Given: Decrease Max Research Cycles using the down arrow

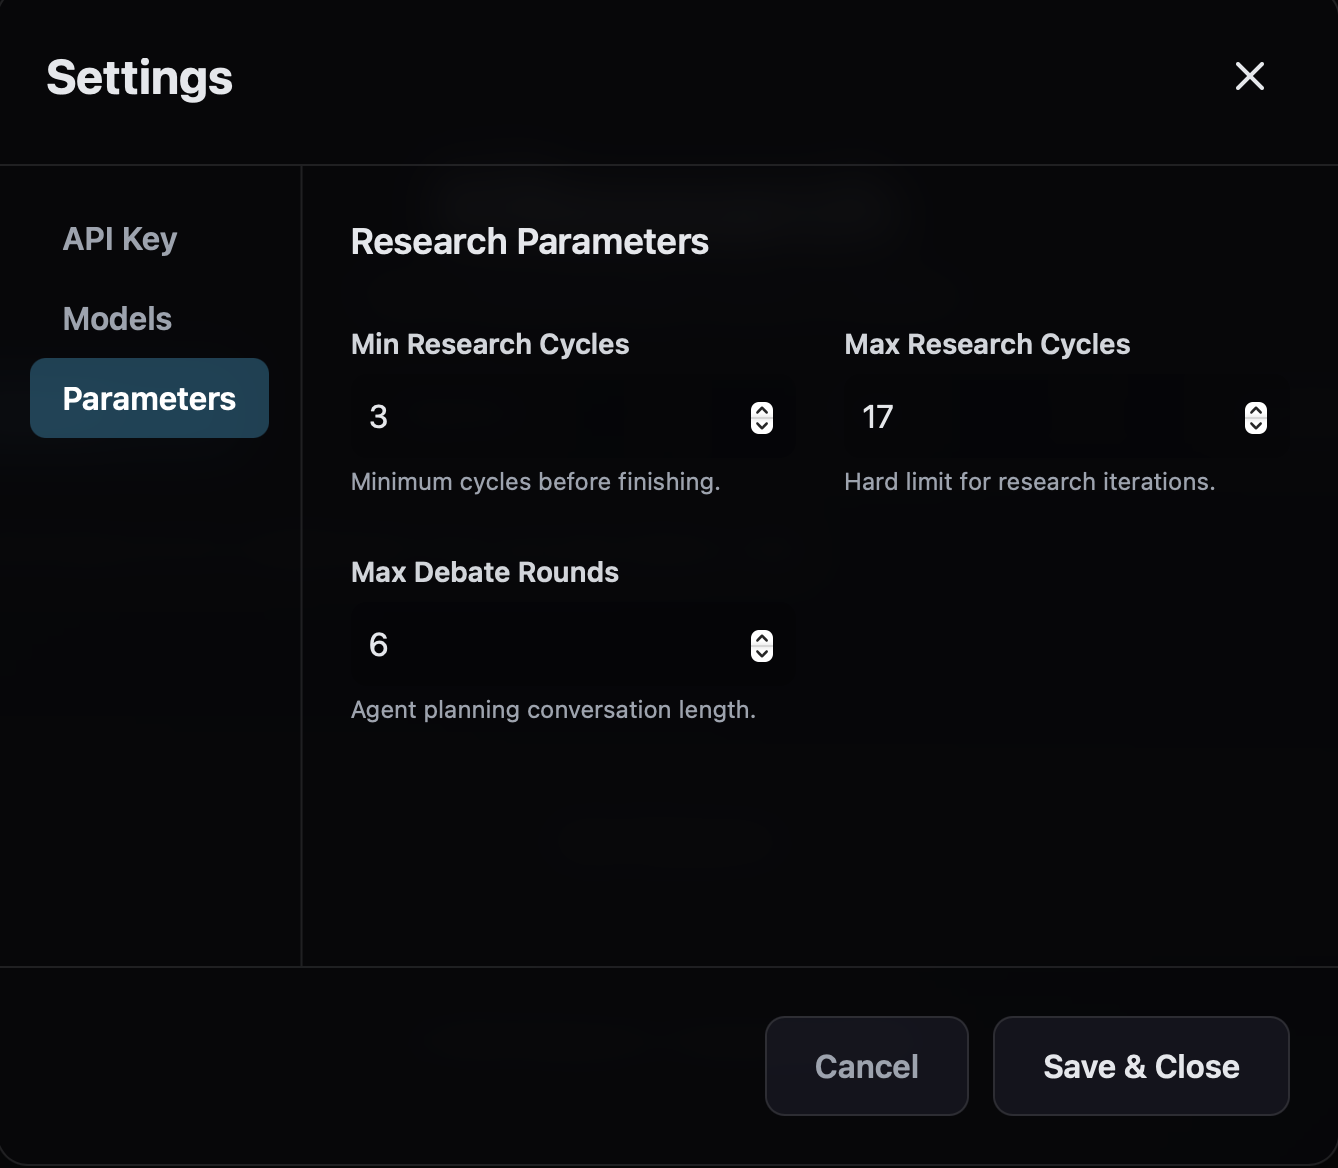Looking at the screenshot, I should pos(1256,426).
